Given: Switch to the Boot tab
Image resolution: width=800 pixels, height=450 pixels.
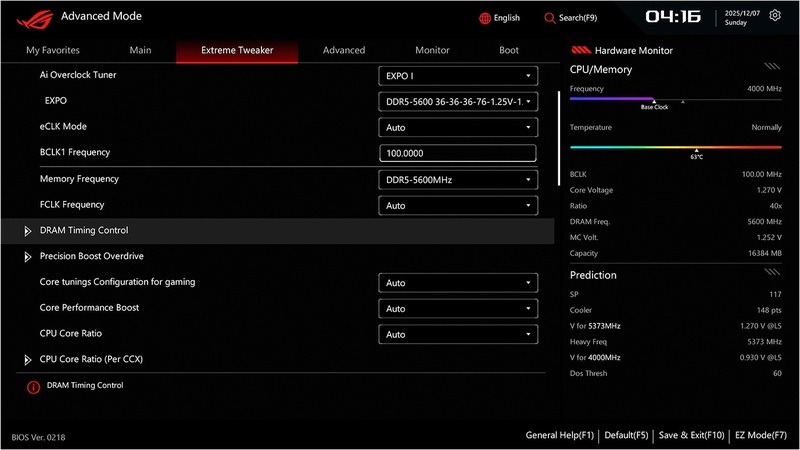Looking at the screenshot, I should pos(509,50).
